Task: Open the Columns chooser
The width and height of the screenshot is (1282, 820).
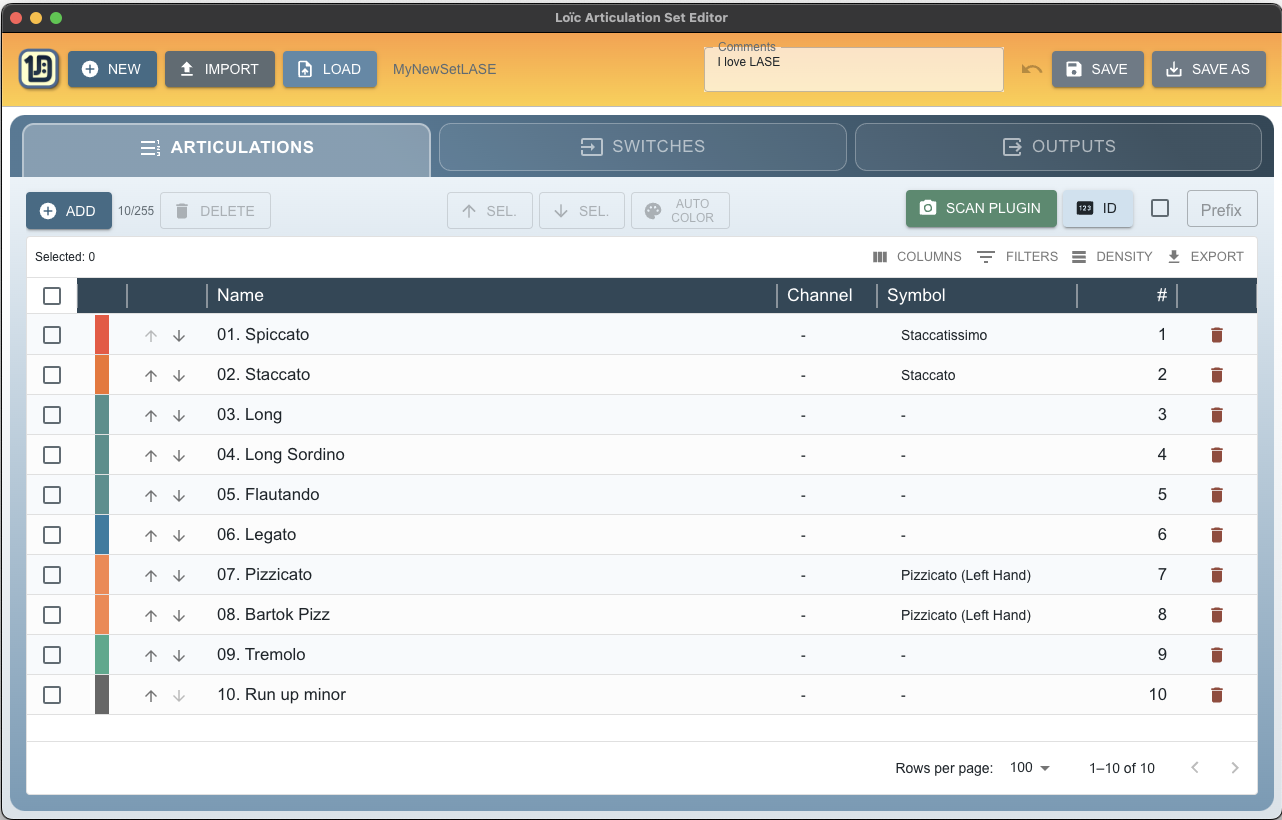Action: (917, 257)
